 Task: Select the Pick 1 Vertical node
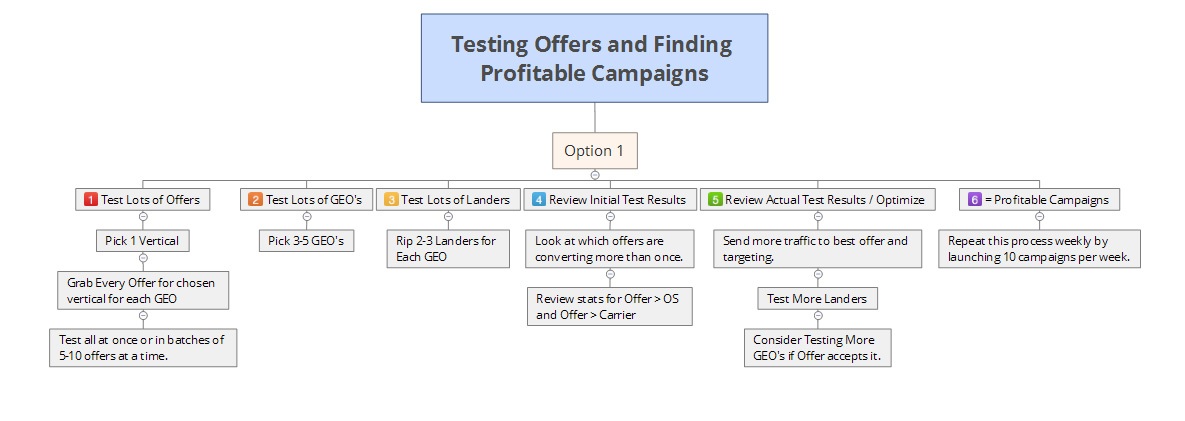[x=143, y=241]
